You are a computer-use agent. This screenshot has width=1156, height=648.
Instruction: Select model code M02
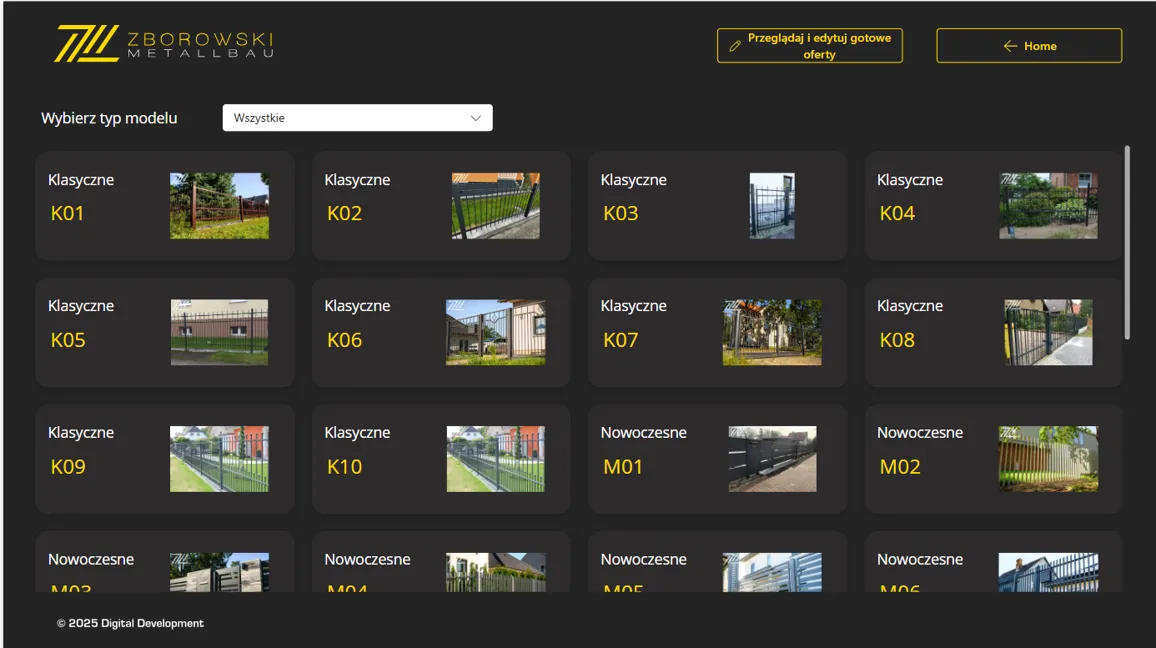[x=900, y=467]
